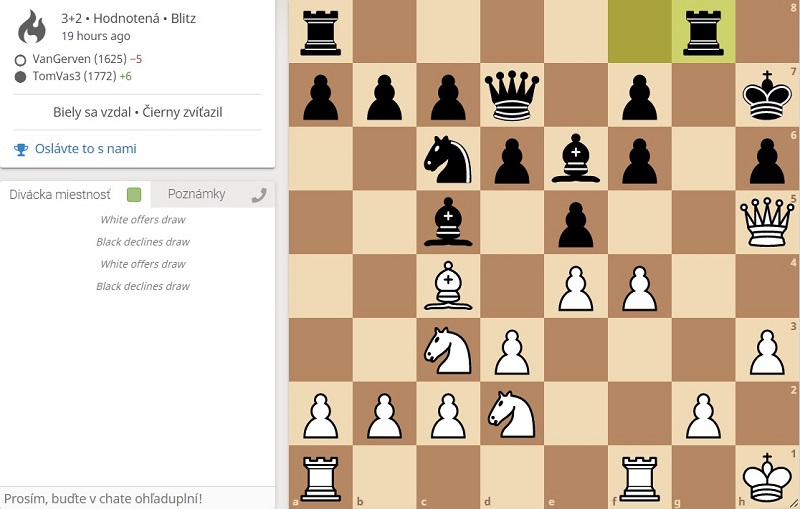Open VanGerven's player profile

[x=63, y=59]
